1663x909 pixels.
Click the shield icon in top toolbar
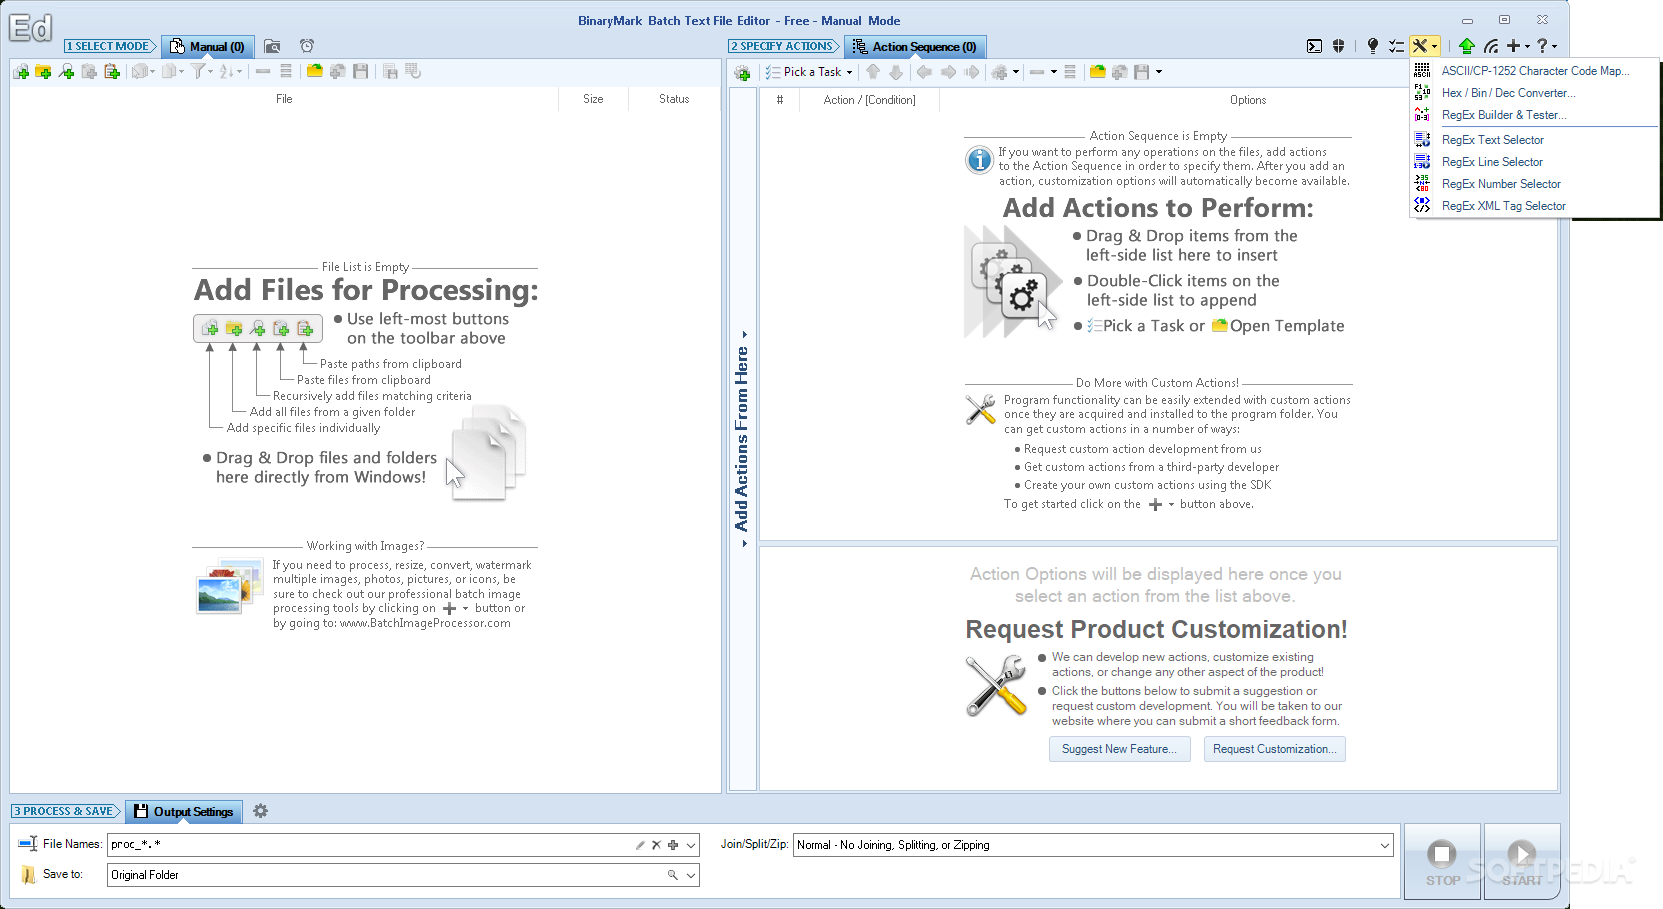[x=1338, y=46]
